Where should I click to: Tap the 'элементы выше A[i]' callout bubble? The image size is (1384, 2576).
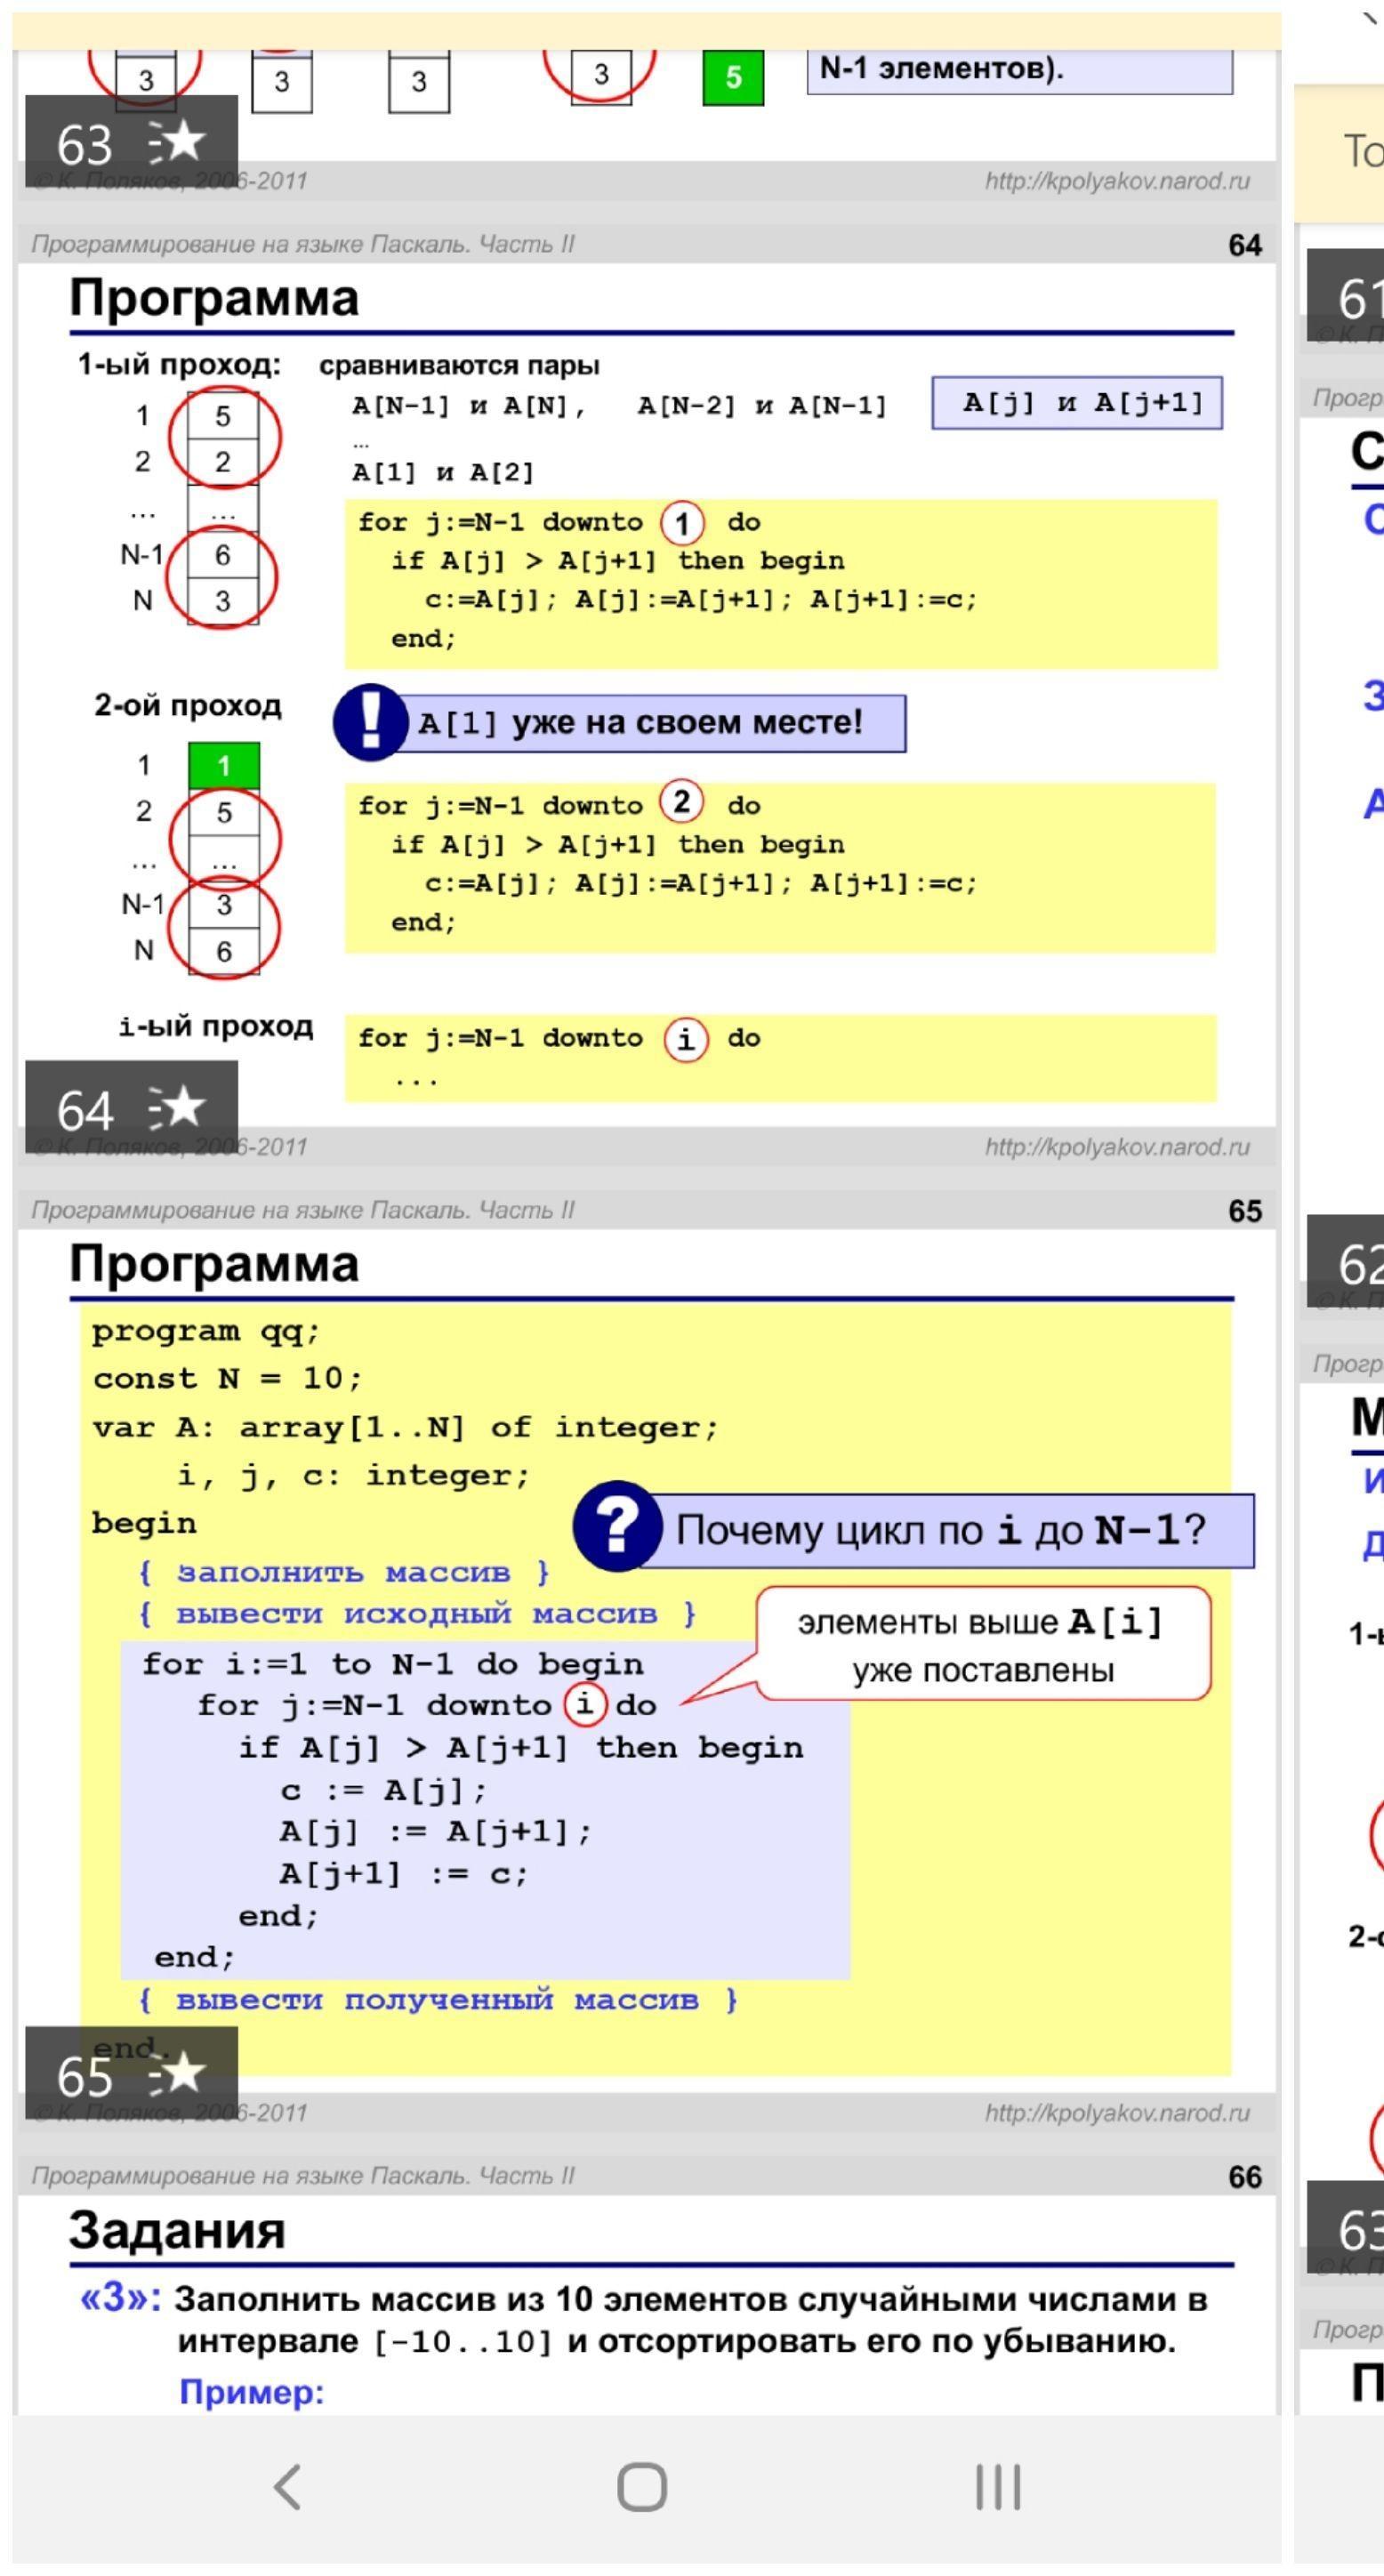click(983, 1645)
